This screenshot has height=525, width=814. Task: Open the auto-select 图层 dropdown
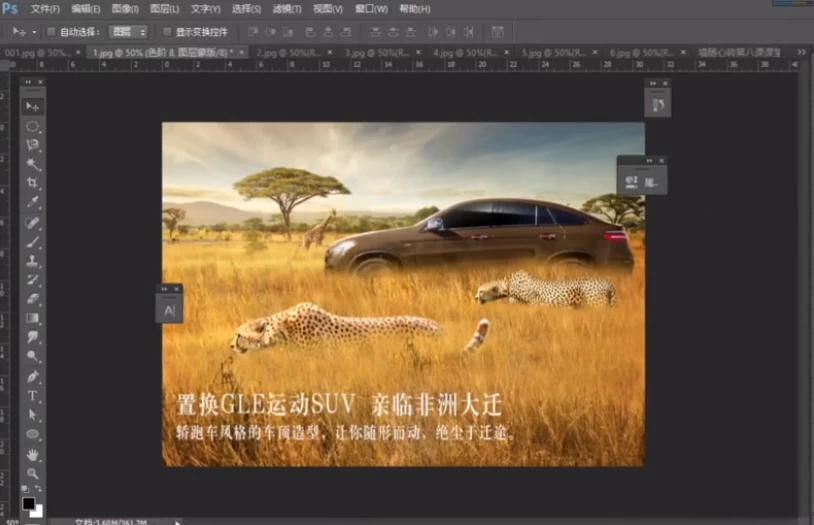(x=128, y=31)
